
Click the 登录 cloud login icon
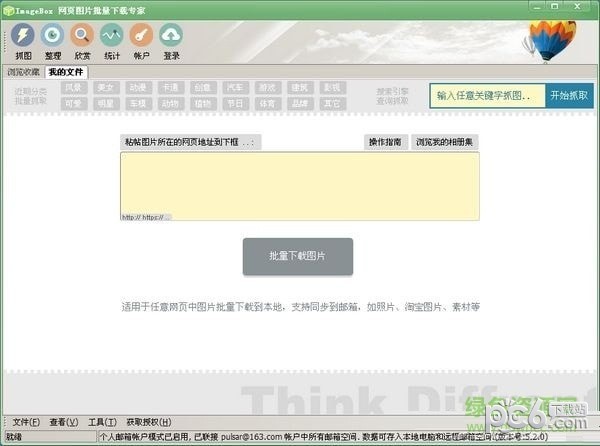(171, 41)
